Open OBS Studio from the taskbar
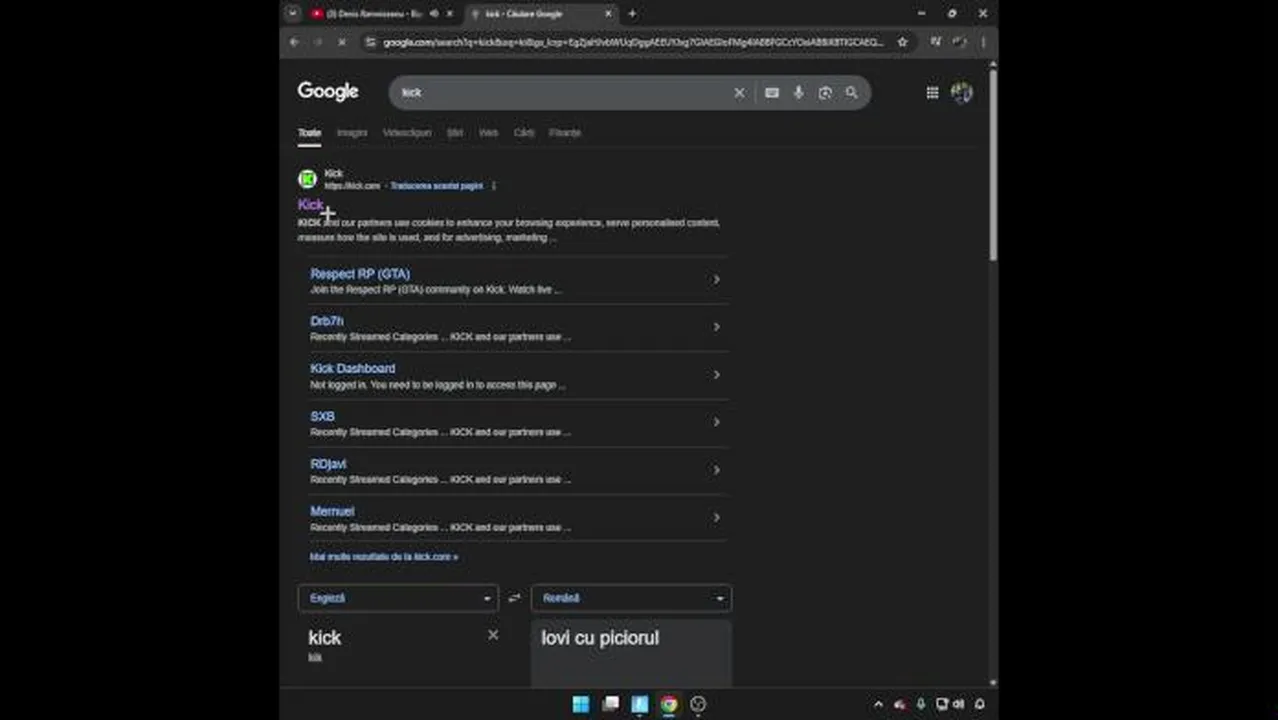The height and width of the screenshot is (720, 1278). pos(698,704)
